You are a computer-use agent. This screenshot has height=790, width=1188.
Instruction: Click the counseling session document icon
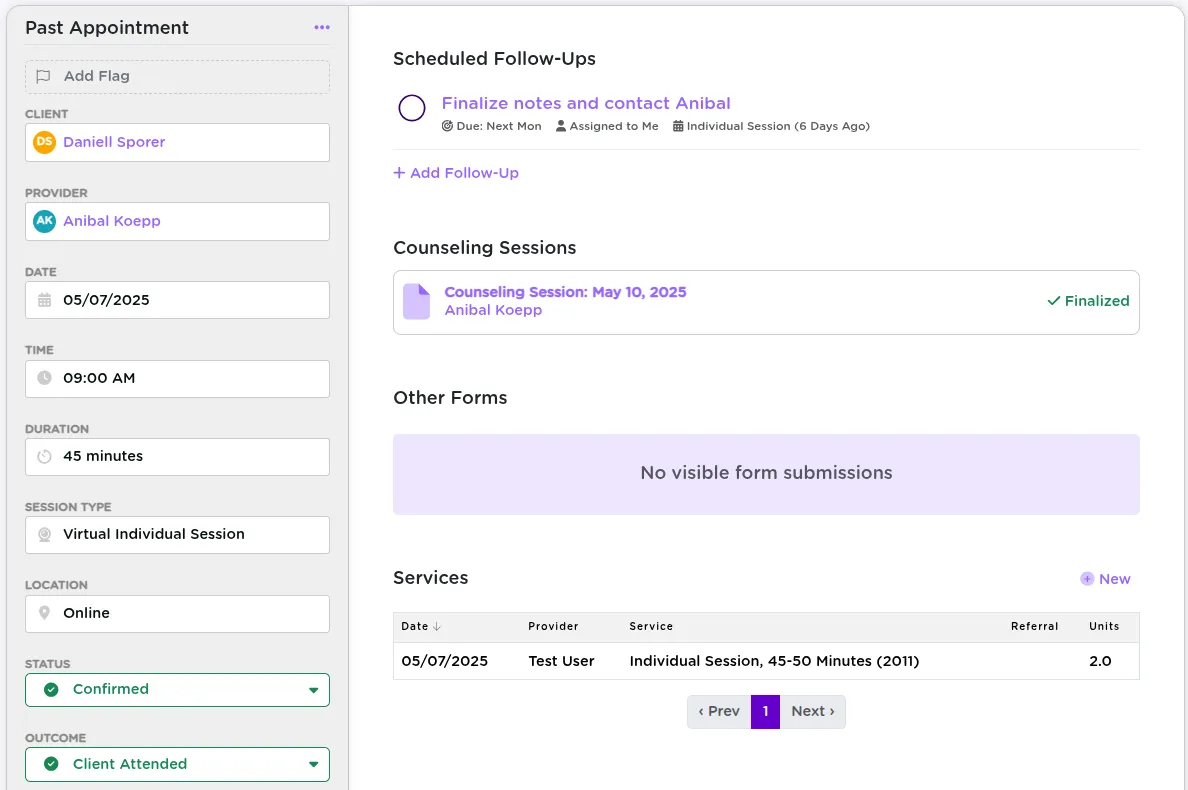point(416,300)
